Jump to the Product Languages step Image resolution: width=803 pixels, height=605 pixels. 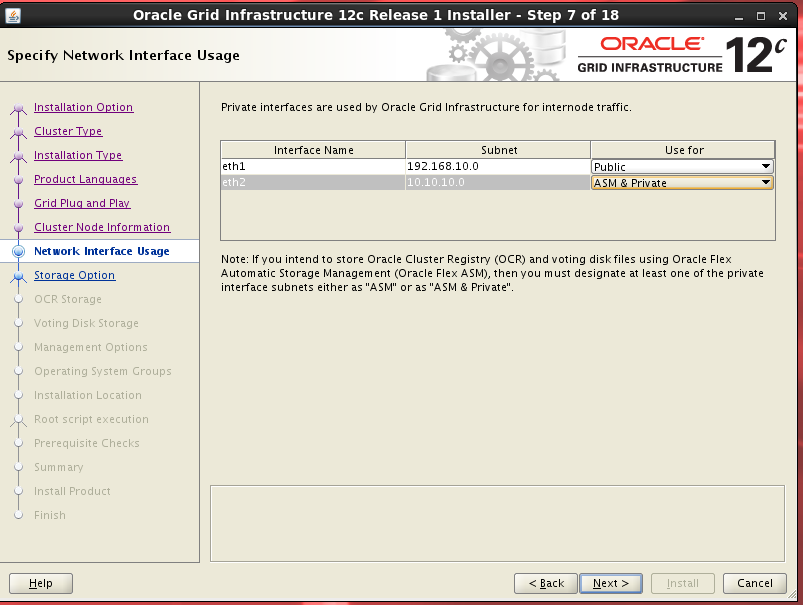86,179
